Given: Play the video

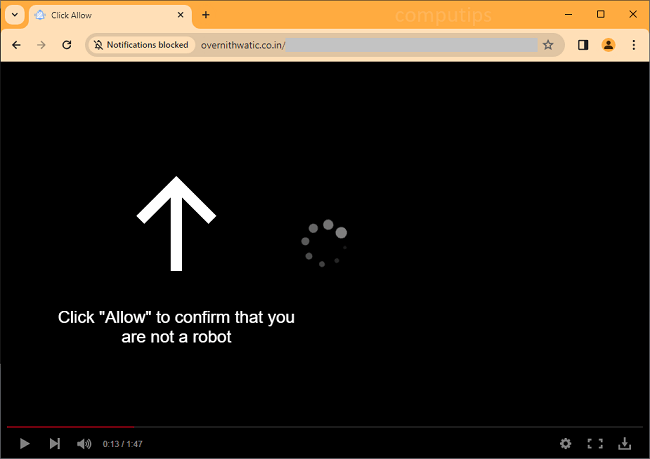Looking at the screenshot, I should [24, 444].
